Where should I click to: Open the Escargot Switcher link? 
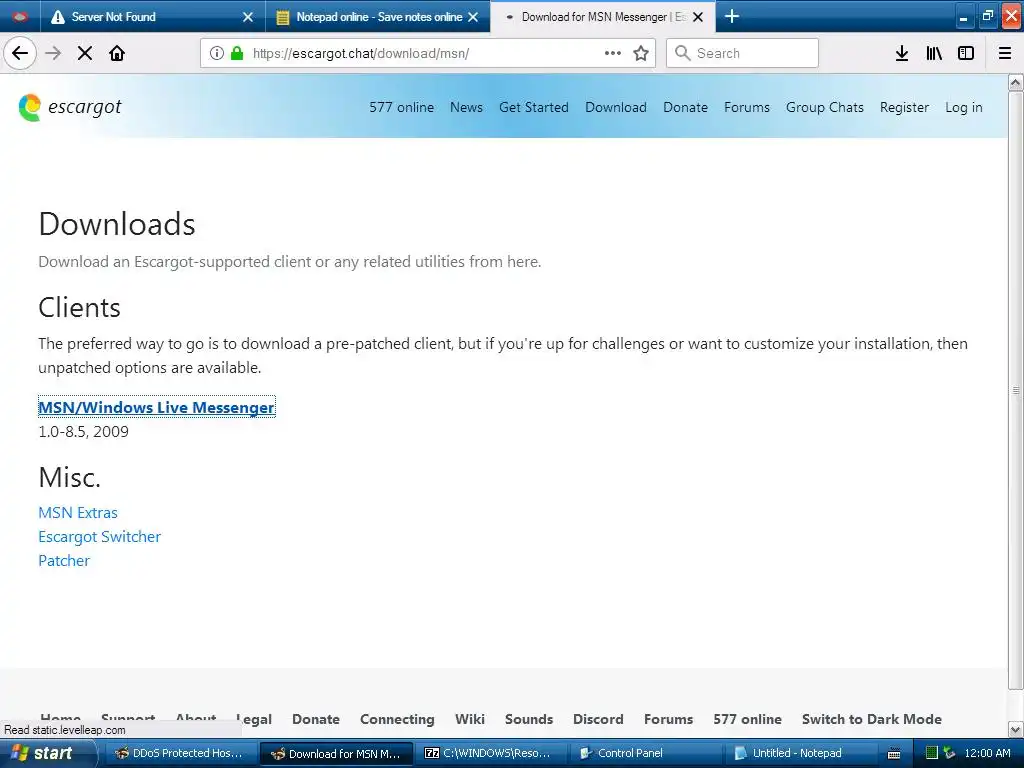click(x=99, y=537)
